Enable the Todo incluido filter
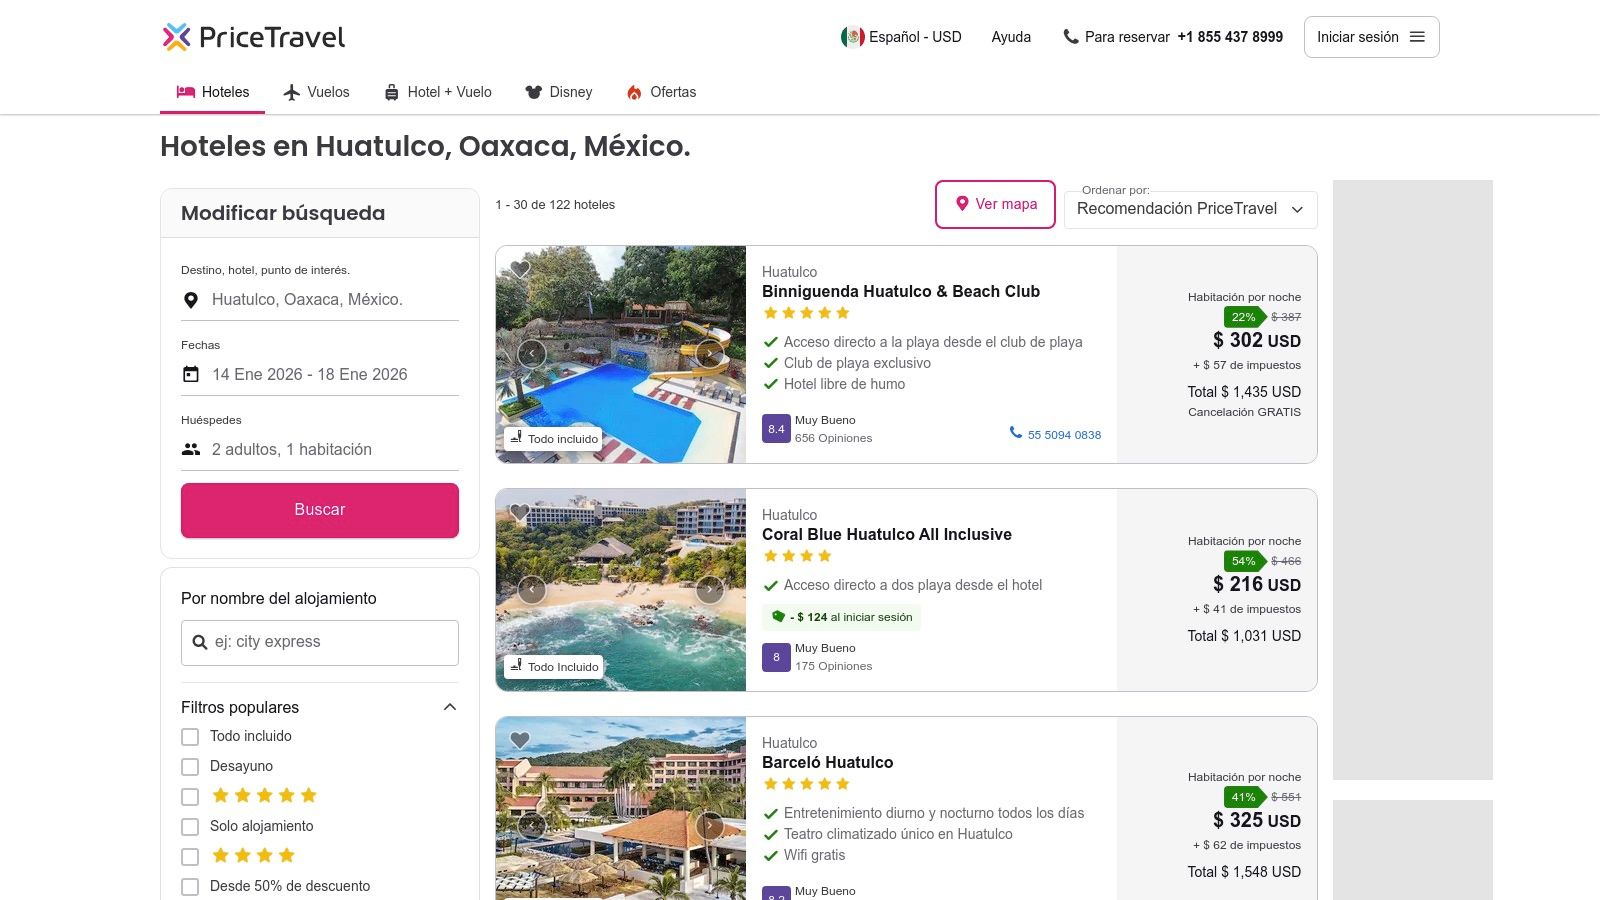The image size is (1600, 900). 190,736
